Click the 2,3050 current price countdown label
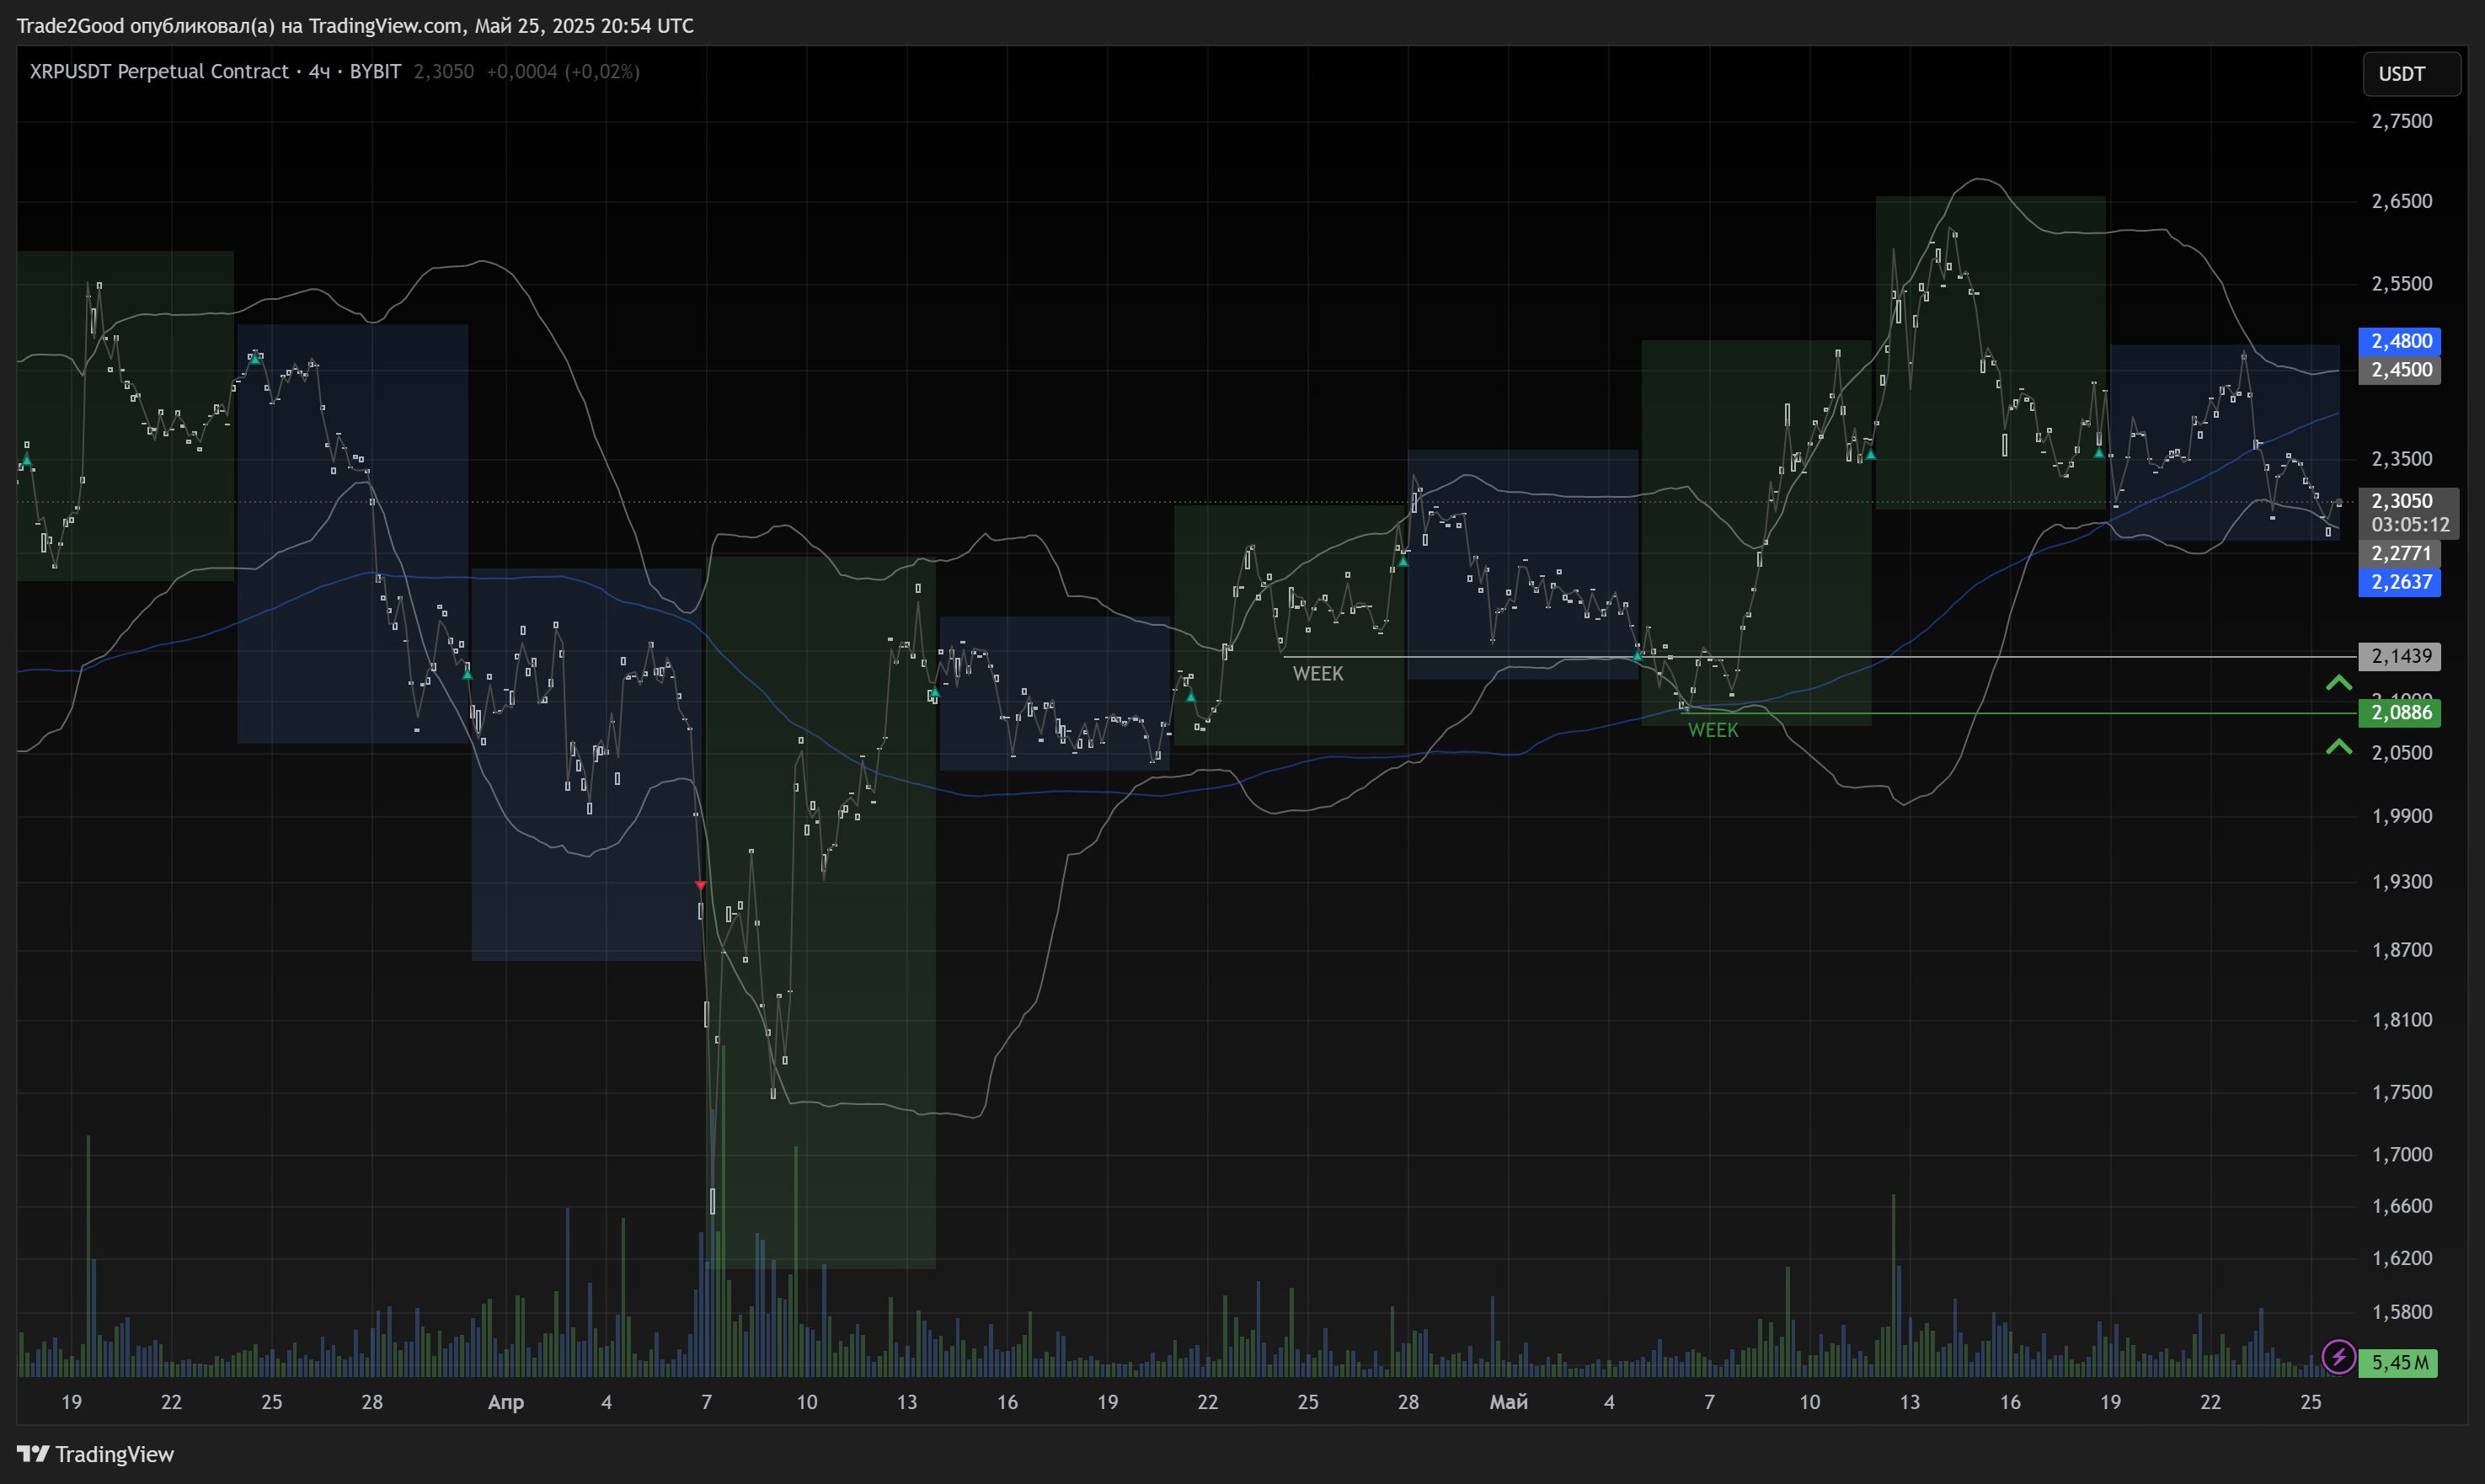Image resolution: width=2485 pixels, height=1484 pixels. pos(2408,512)
